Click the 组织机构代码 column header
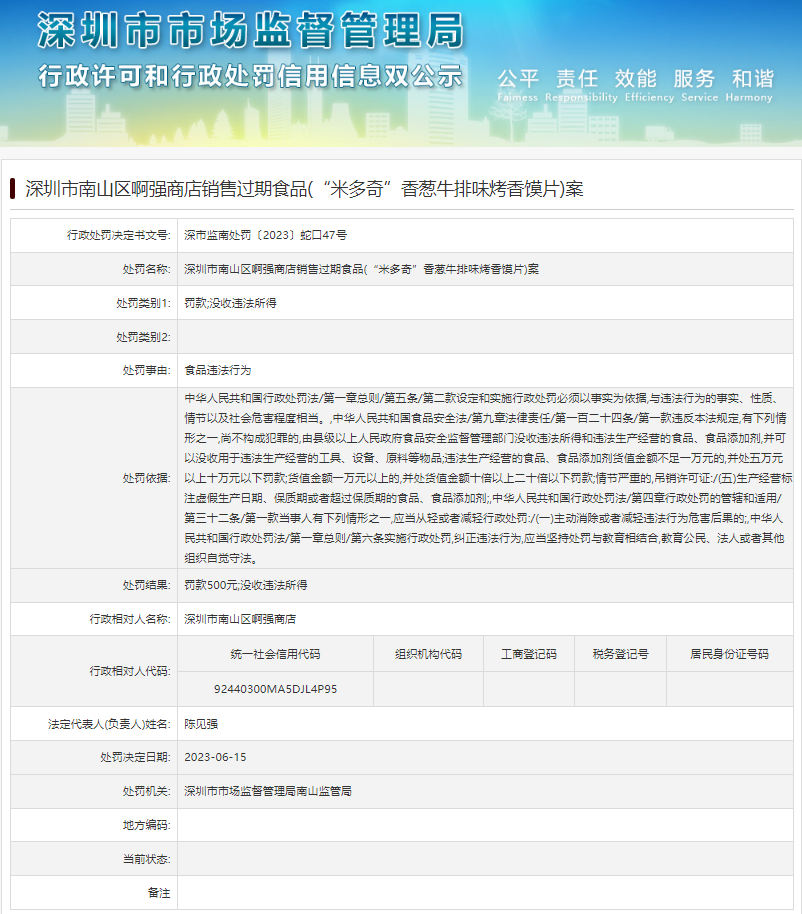This screenshot has height=914, width=802. [428, 654]
